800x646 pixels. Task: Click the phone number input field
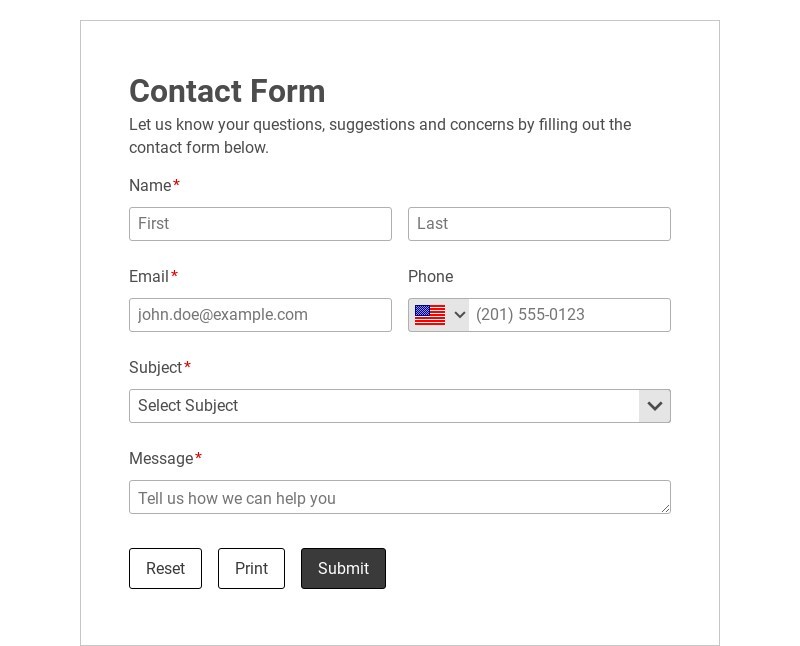click(568, 315)
